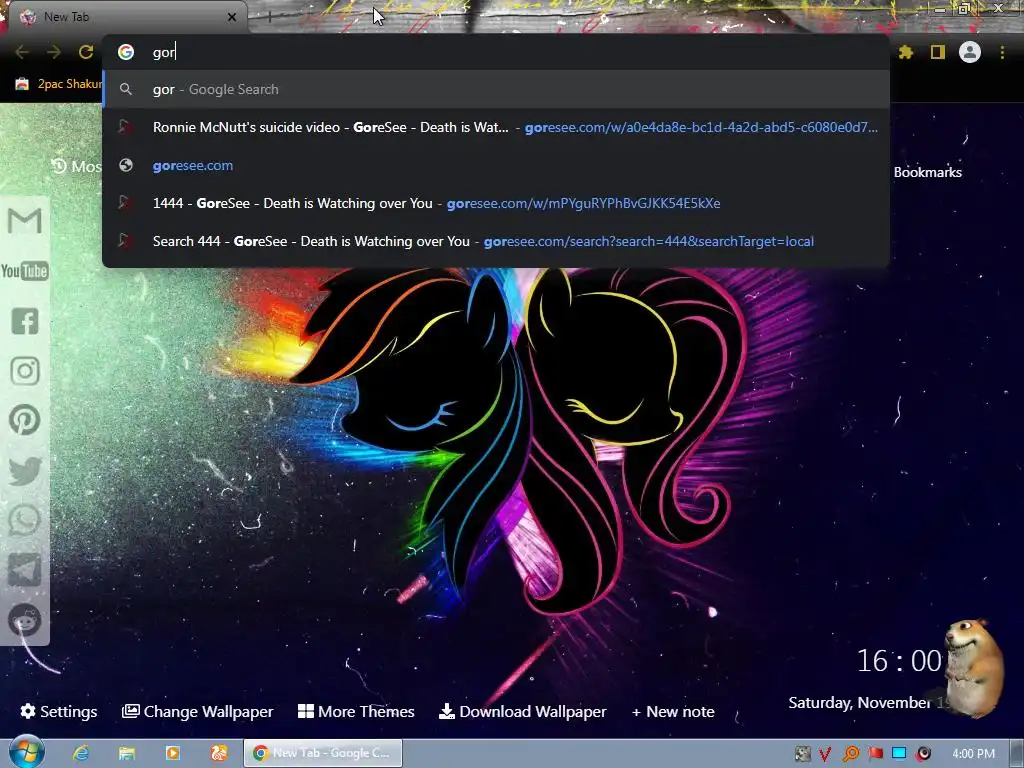Select the '1444 - GoreSee' history suggestion
Screen dimensions: 1024x768
pos(496,204)
